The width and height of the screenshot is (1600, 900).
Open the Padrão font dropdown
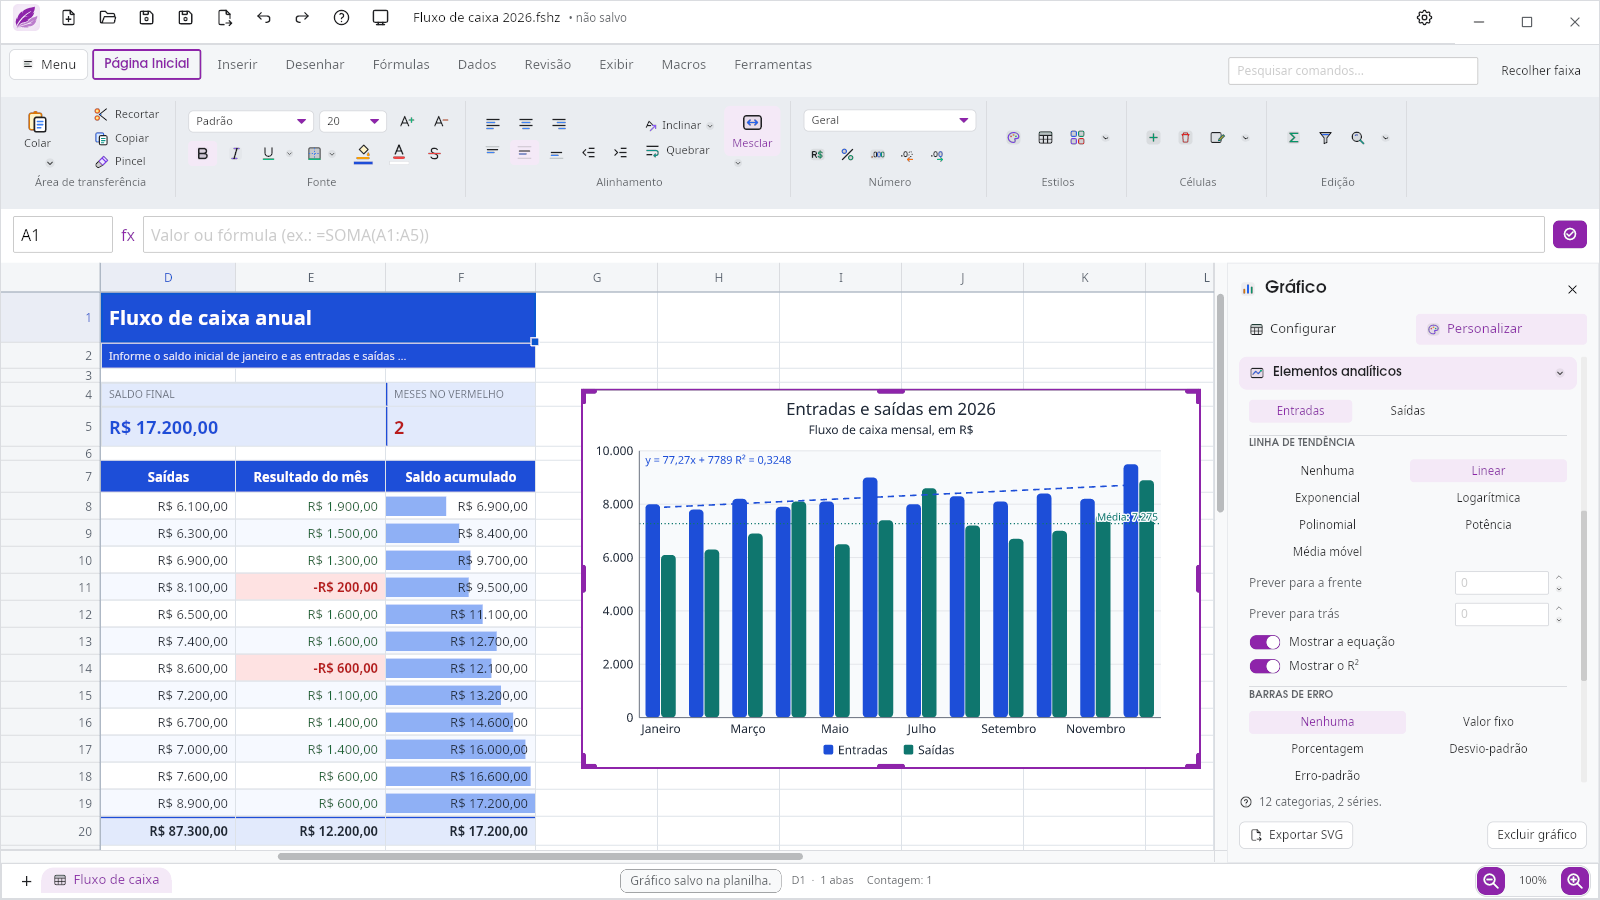point(251,121)
